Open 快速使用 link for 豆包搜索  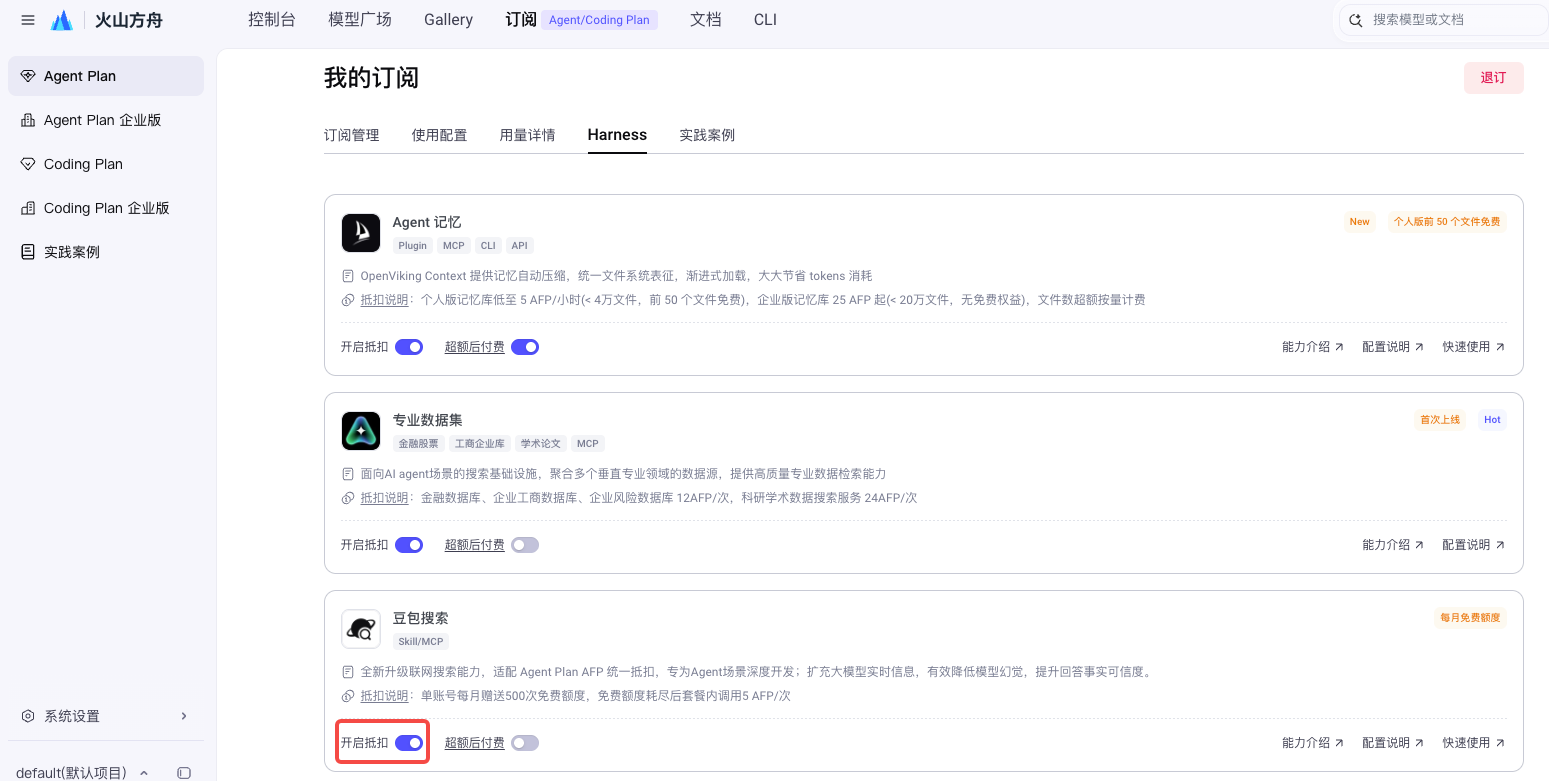(1473, 743)
